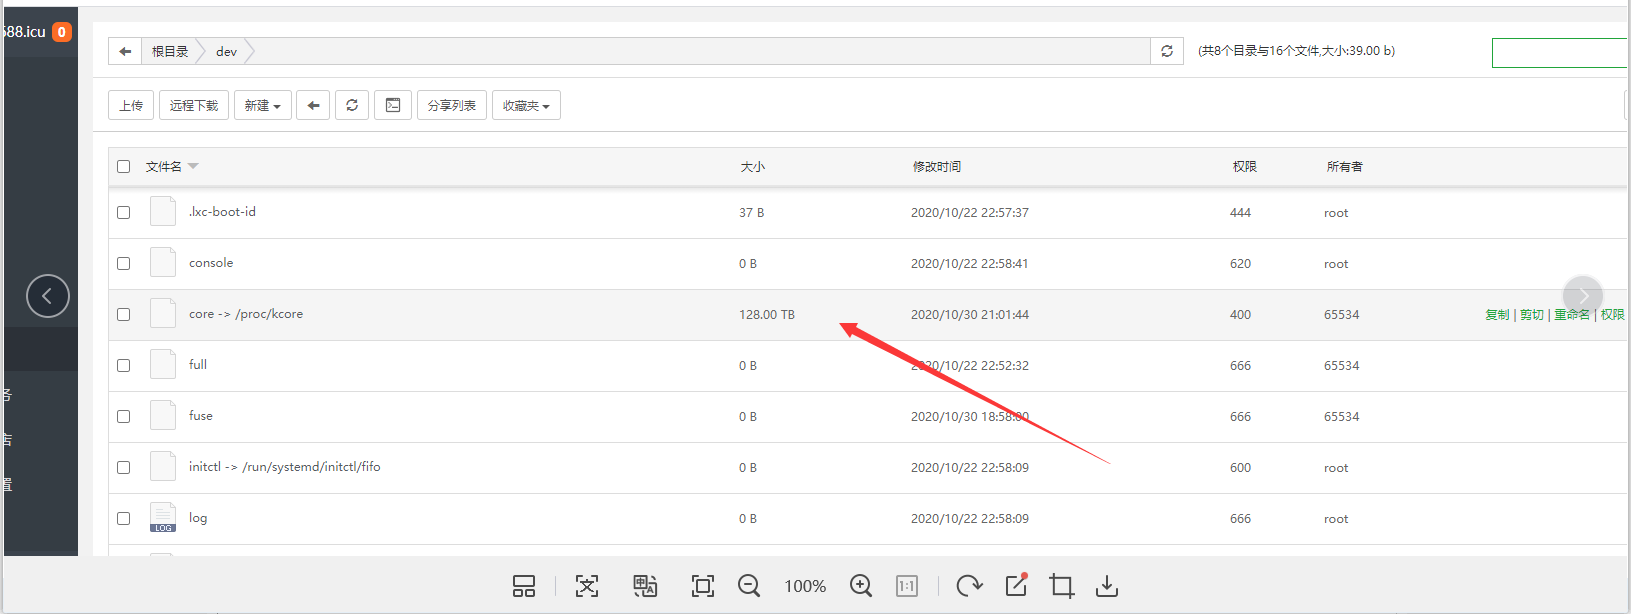Sort by the 大小 column header
Image resolution: width=1631 pixels, height=614 pixels.
pos(753,167)
